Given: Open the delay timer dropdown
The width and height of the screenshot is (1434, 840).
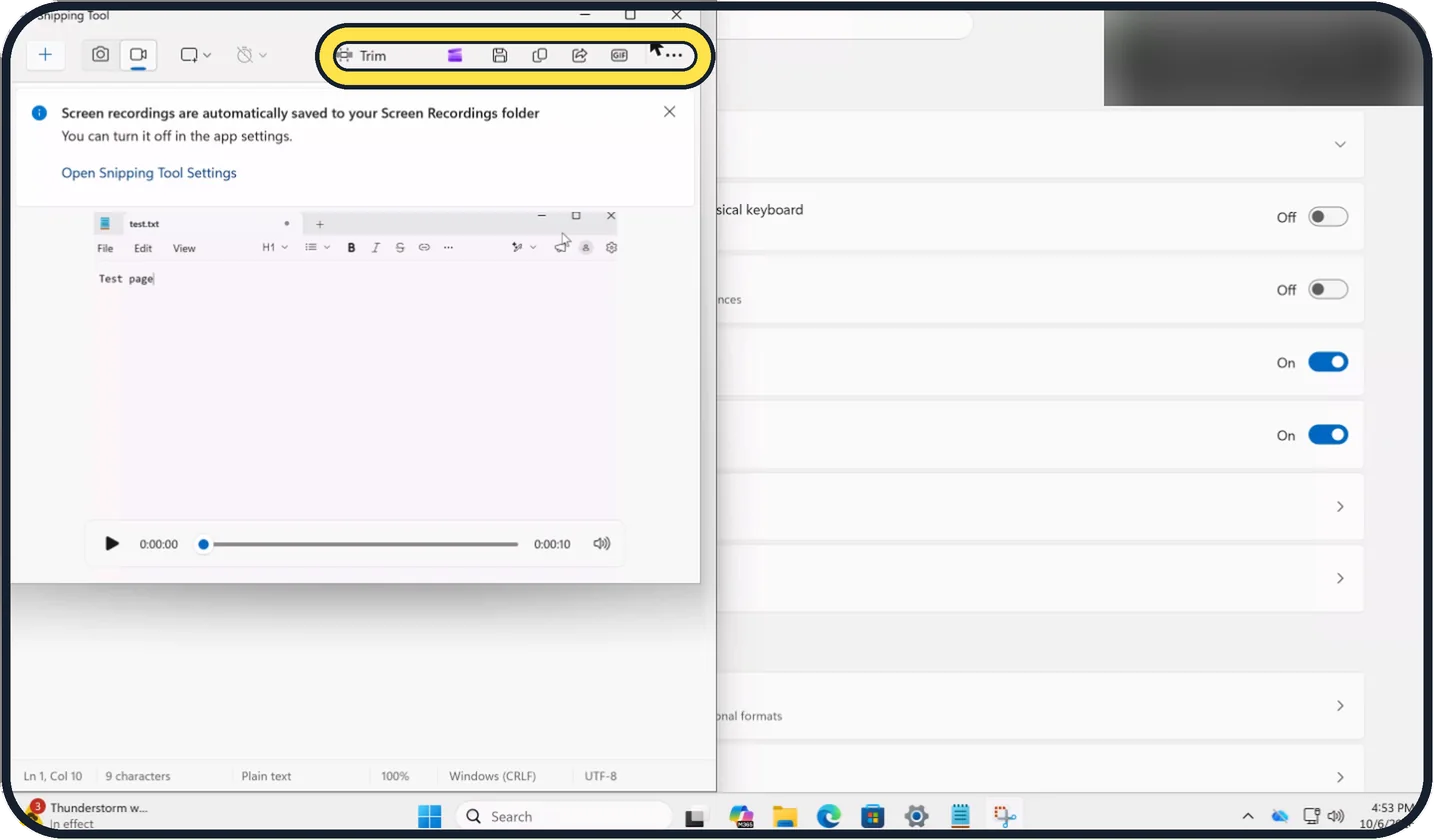Looking at the screenshot, I should click(x=251, y=55).
